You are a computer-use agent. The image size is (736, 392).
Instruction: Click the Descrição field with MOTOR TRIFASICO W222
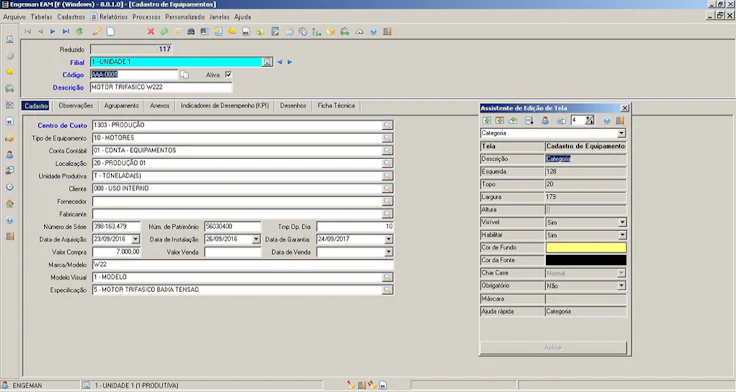161,87
